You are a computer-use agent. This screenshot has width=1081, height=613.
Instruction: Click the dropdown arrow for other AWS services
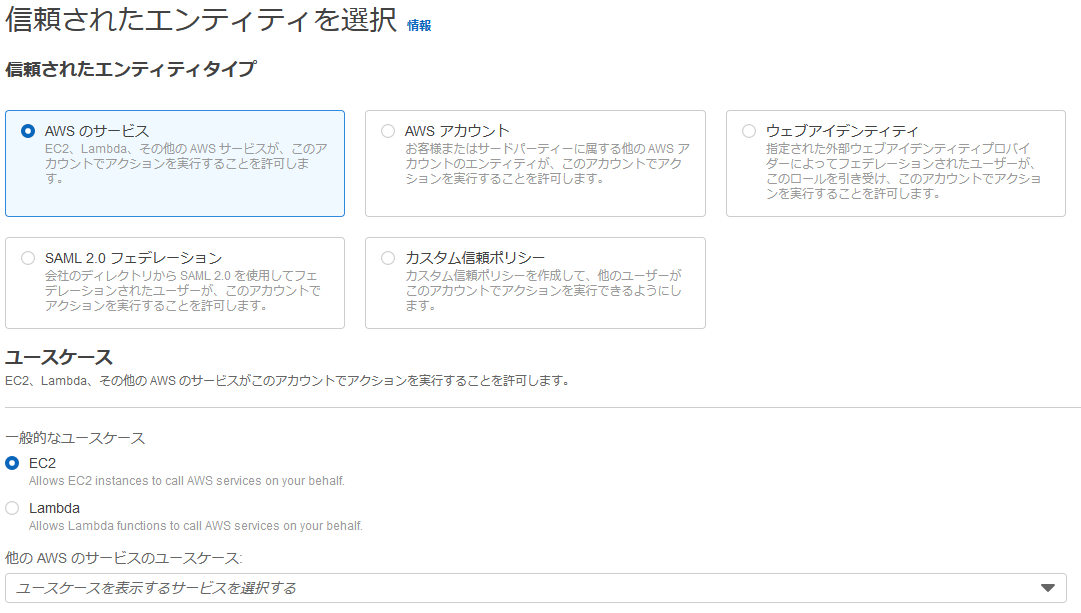tap(1048, 588)
